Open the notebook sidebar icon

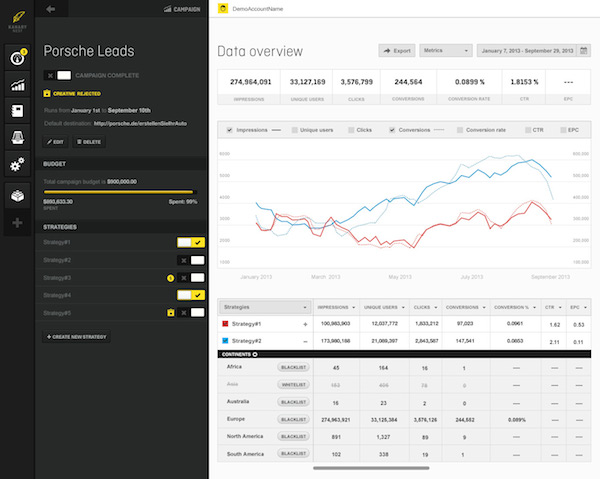[17, 111]
